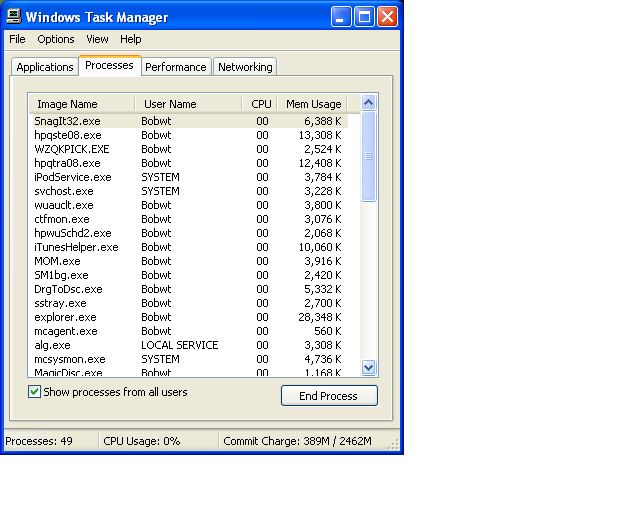
Task: Sort processes by Image Name column
Action: [x=82, y=104]
